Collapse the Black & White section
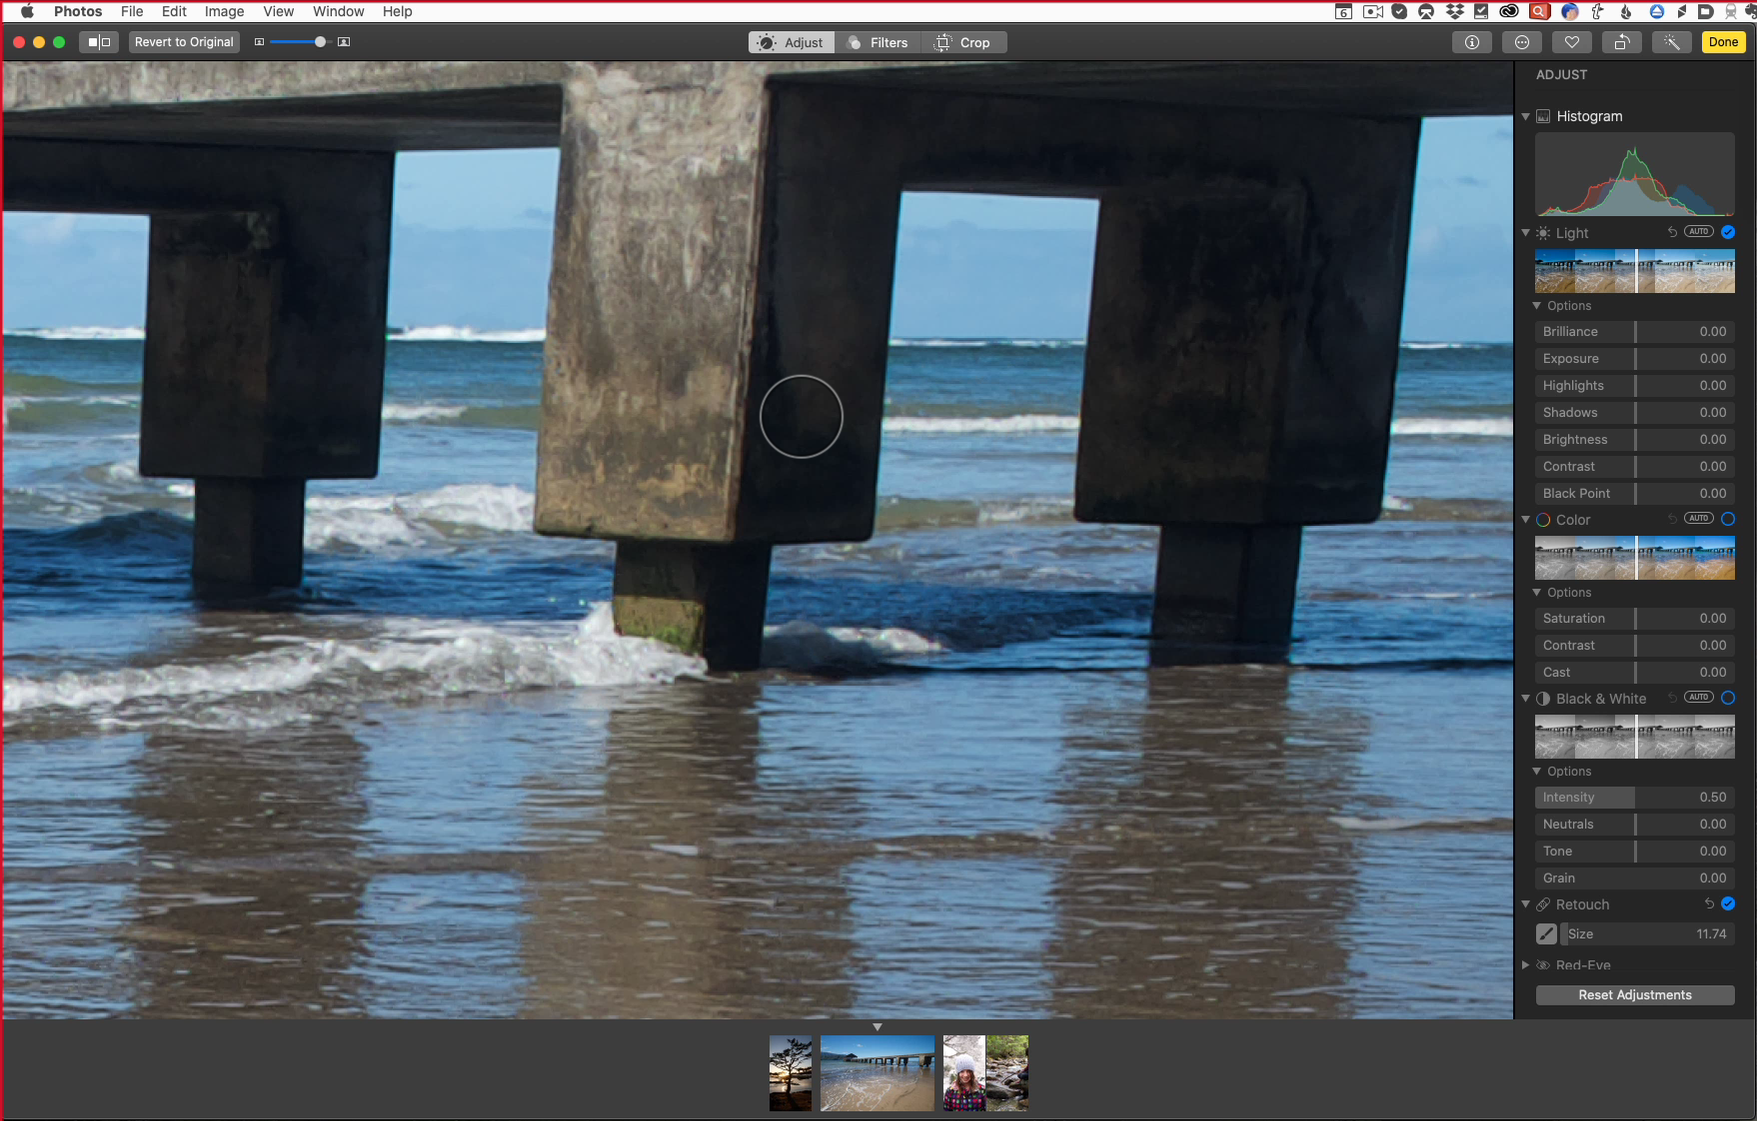Viewport: 1757px width, 1121px height. tap(1526, 699)
